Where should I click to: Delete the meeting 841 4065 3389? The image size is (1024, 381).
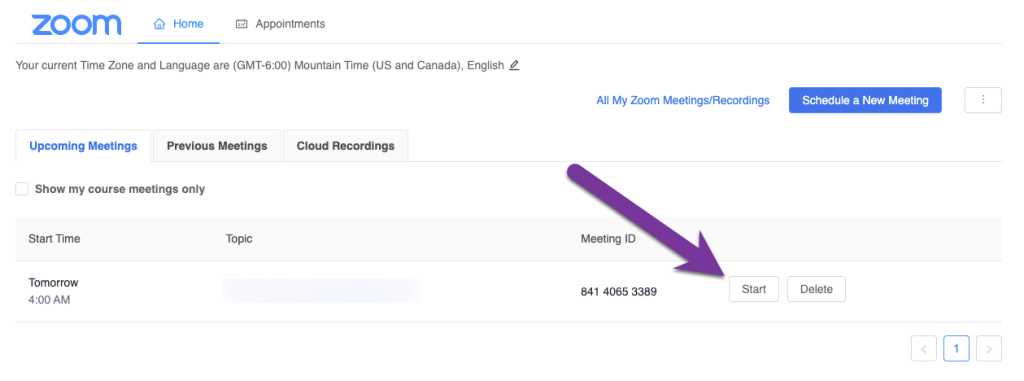coord(816,289)
